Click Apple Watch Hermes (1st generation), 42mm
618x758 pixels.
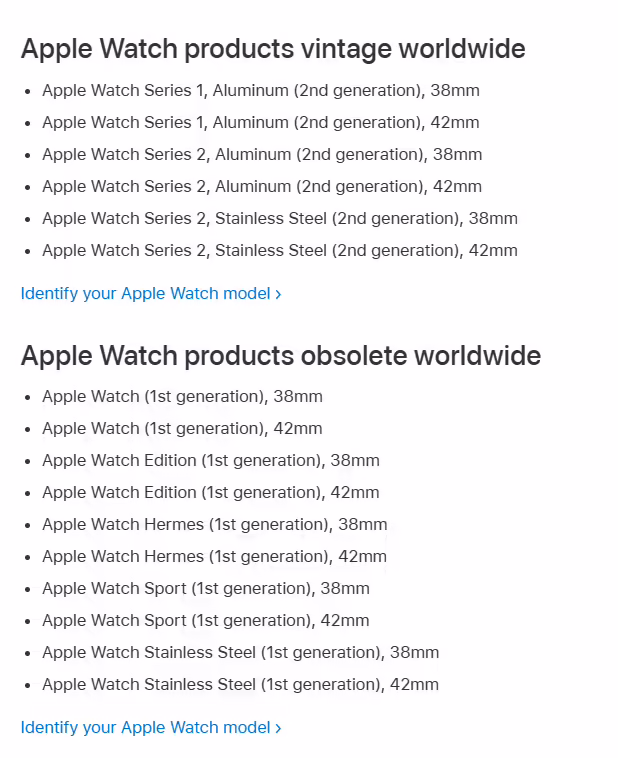215,556
